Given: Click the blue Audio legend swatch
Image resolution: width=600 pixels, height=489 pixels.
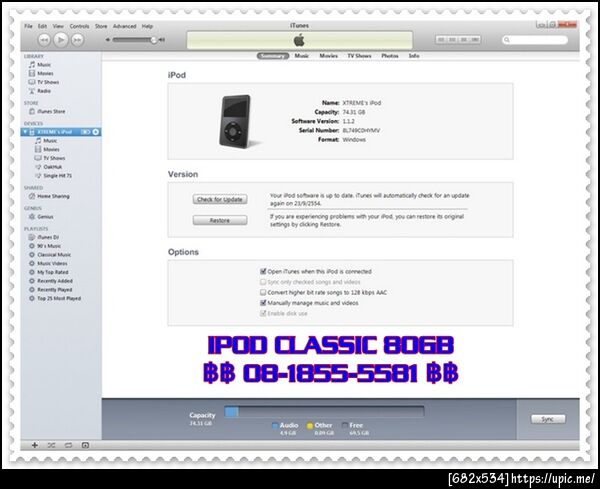Looking at the screenshot, I should tap(275, 425).
